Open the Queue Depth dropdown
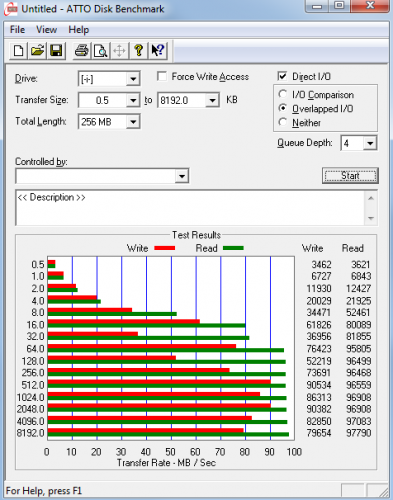 point(370,143)
